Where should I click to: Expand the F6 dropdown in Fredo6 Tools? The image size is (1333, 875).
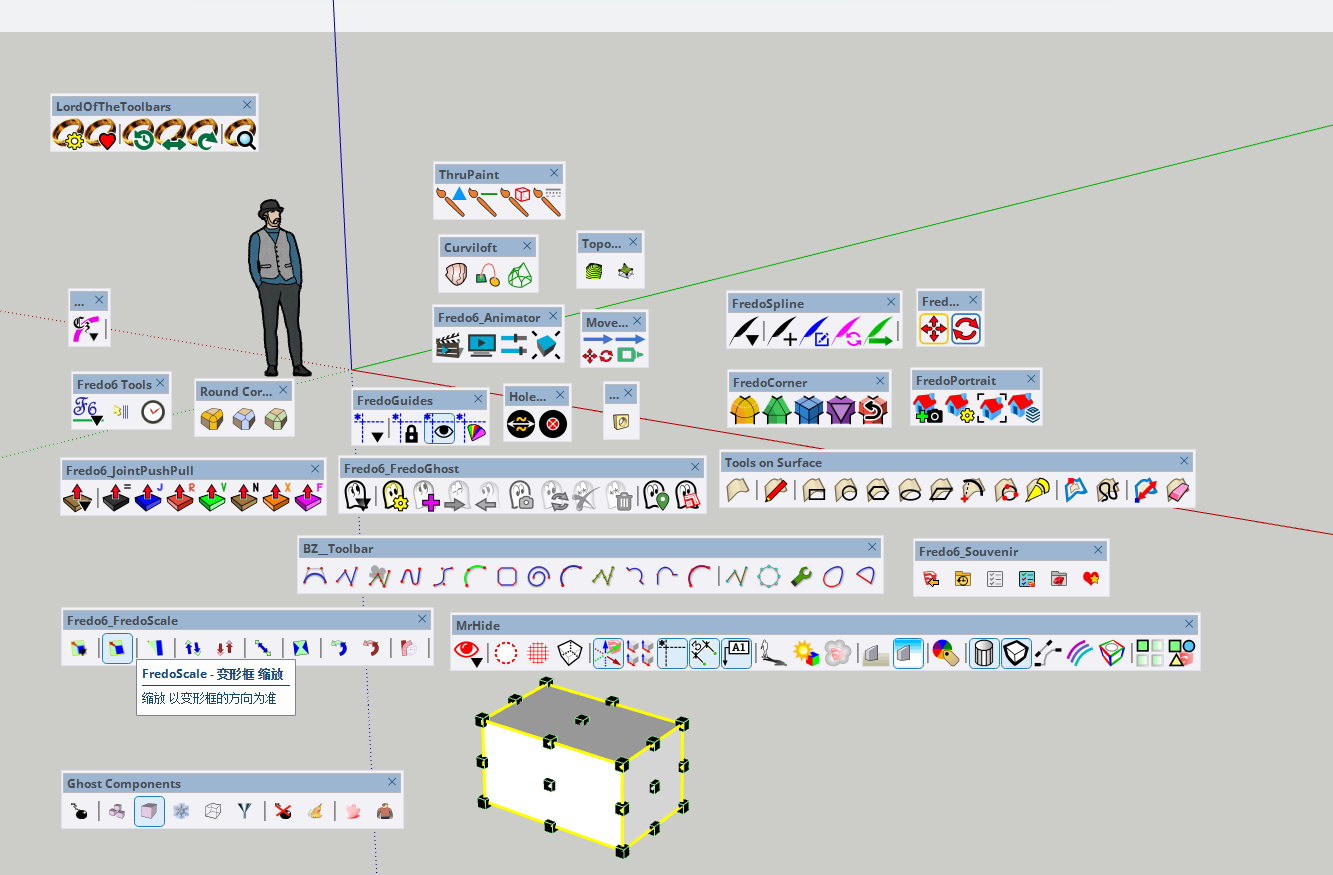pyautogui.click(x=88, y=412)
